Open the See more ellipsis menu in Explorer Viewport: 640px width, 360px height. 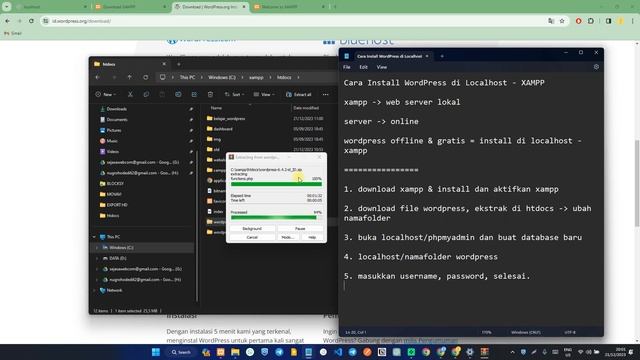(325, 94)
